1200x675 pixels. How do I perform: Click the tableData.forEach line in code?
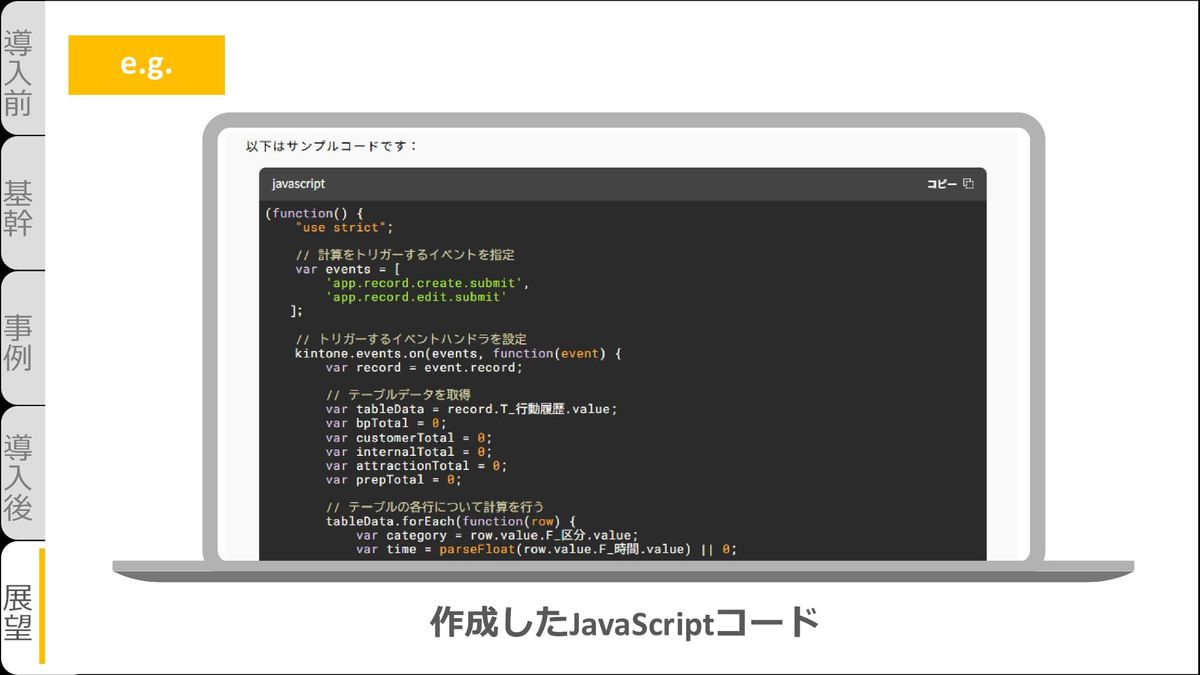pyautogui.click(x=450, y=521)
